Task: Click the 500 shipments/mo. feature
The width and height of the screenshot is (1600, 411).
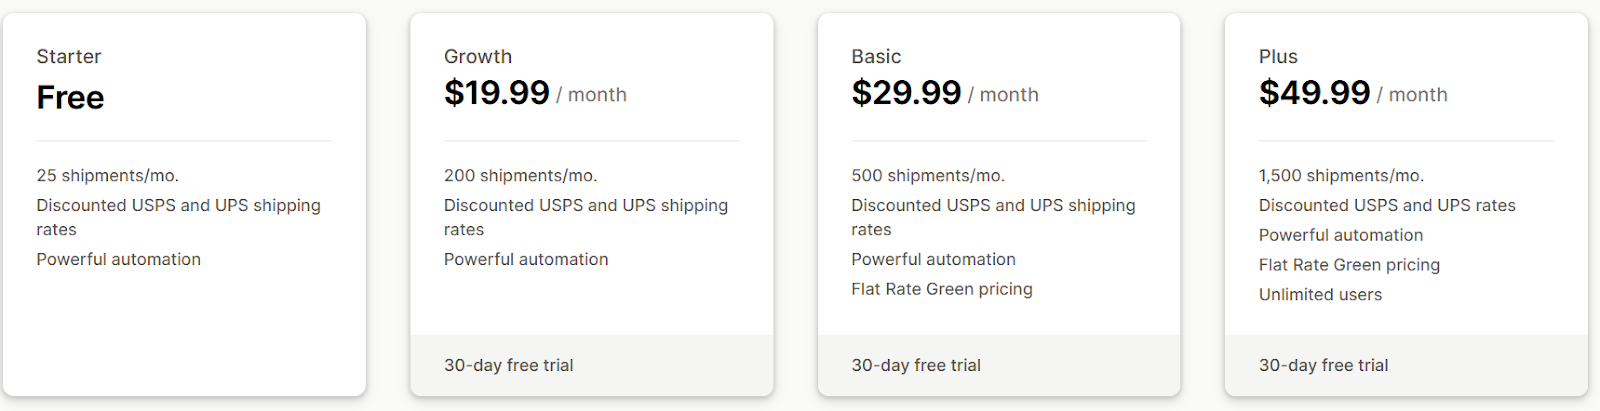Action: 928,176
